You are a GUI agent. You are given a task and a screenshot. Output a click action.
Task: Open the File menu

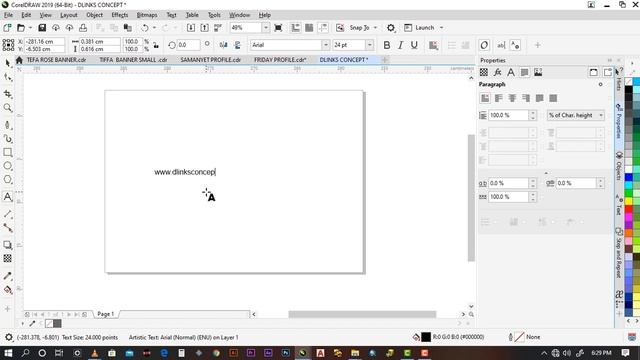pos(8,15)
